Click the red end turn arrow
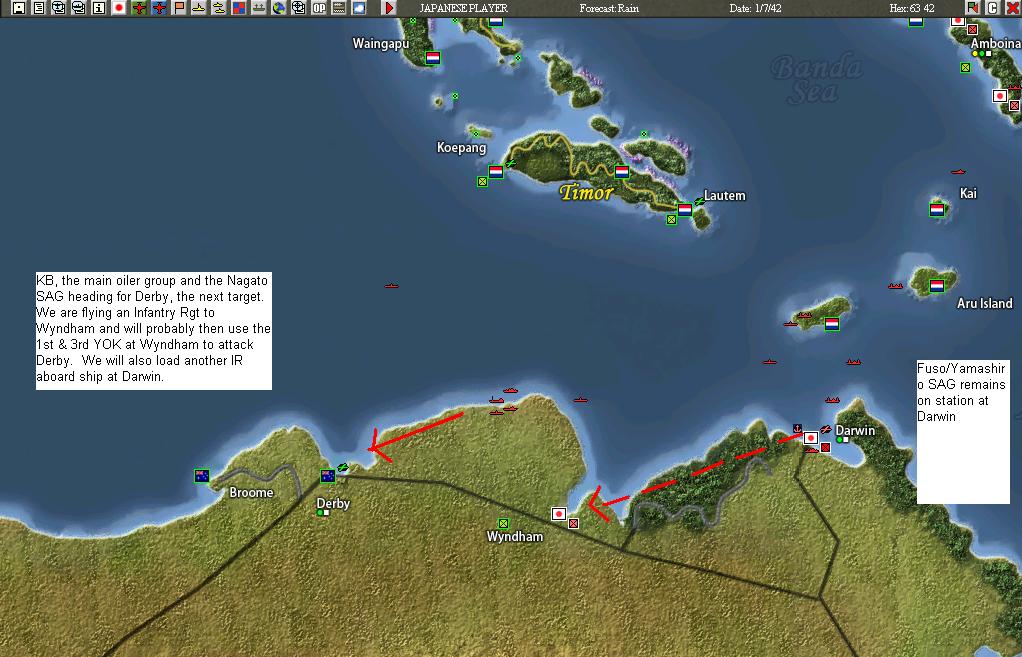The width and height of the screenshot is (1022, 657). (389, 8)
